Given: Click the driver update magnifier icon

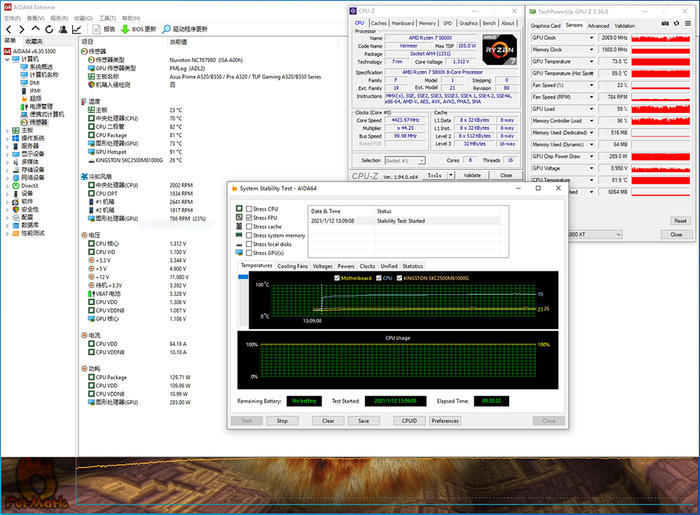Looking at the screenshot, I should (166, 29).
